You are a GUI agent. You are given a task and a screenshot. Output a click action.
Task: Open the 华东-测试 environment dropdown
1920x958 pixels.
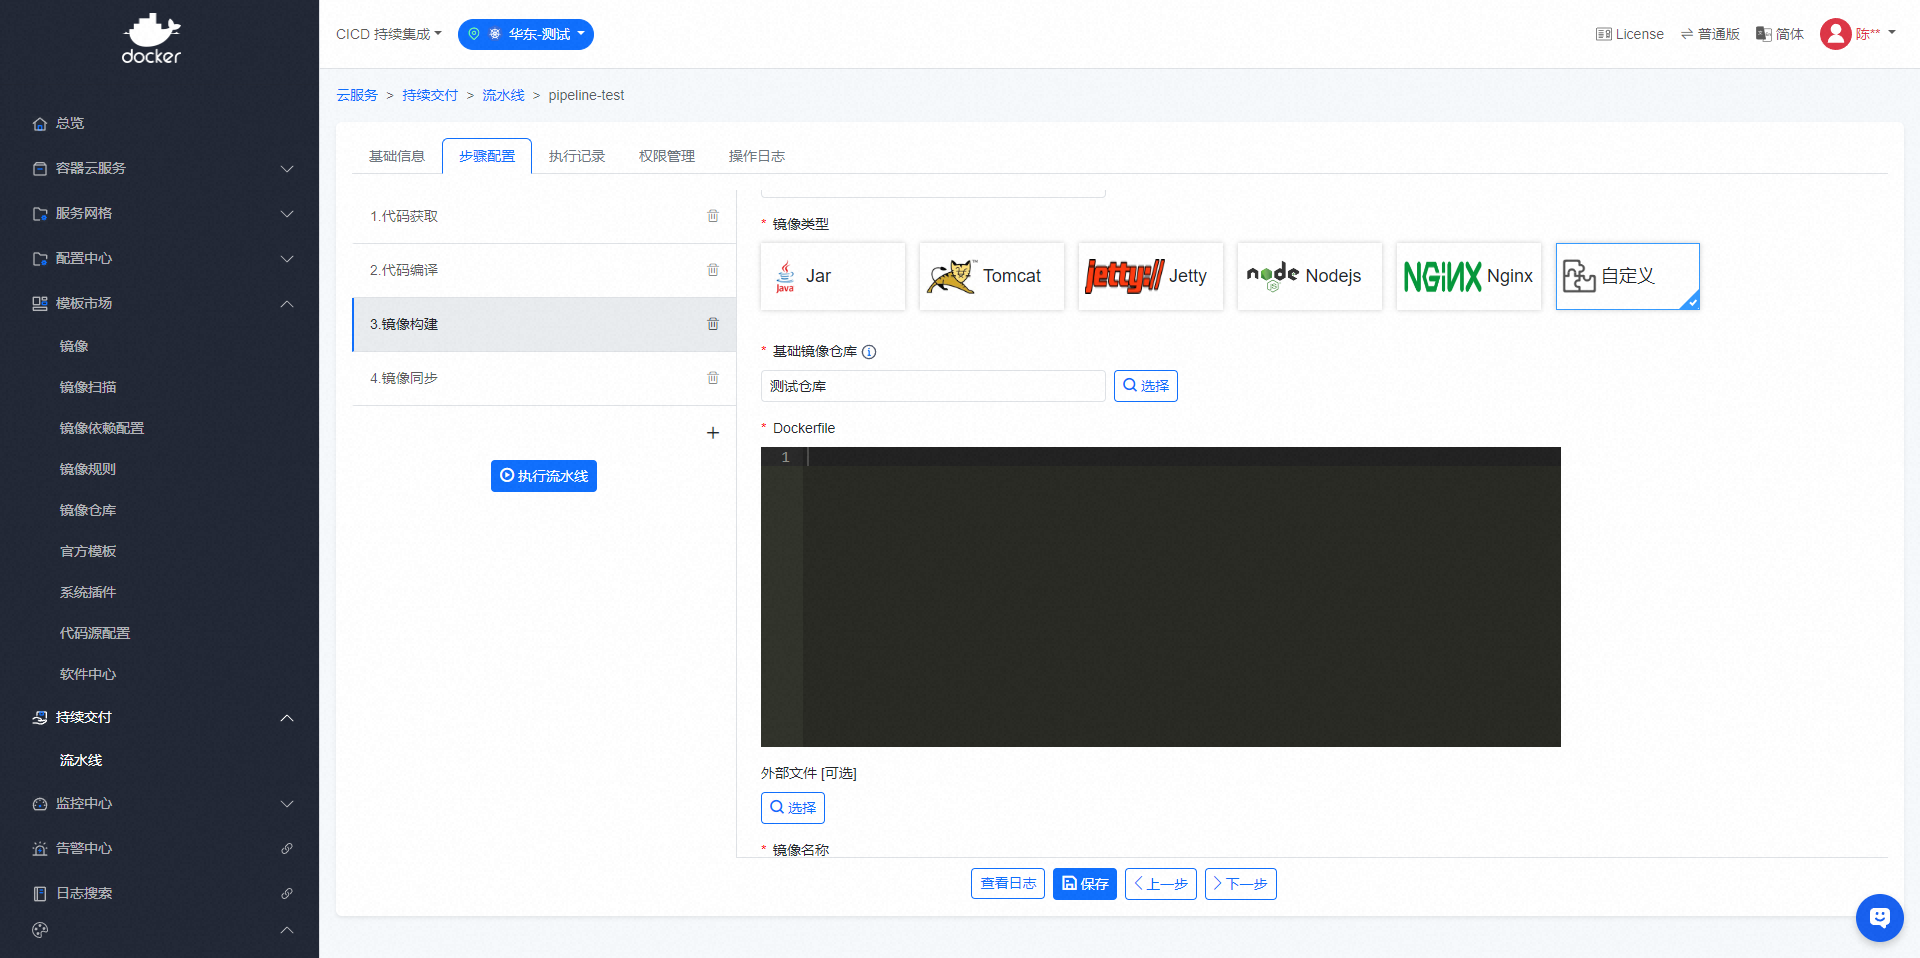pyautogui.click(x=526, y=34)
